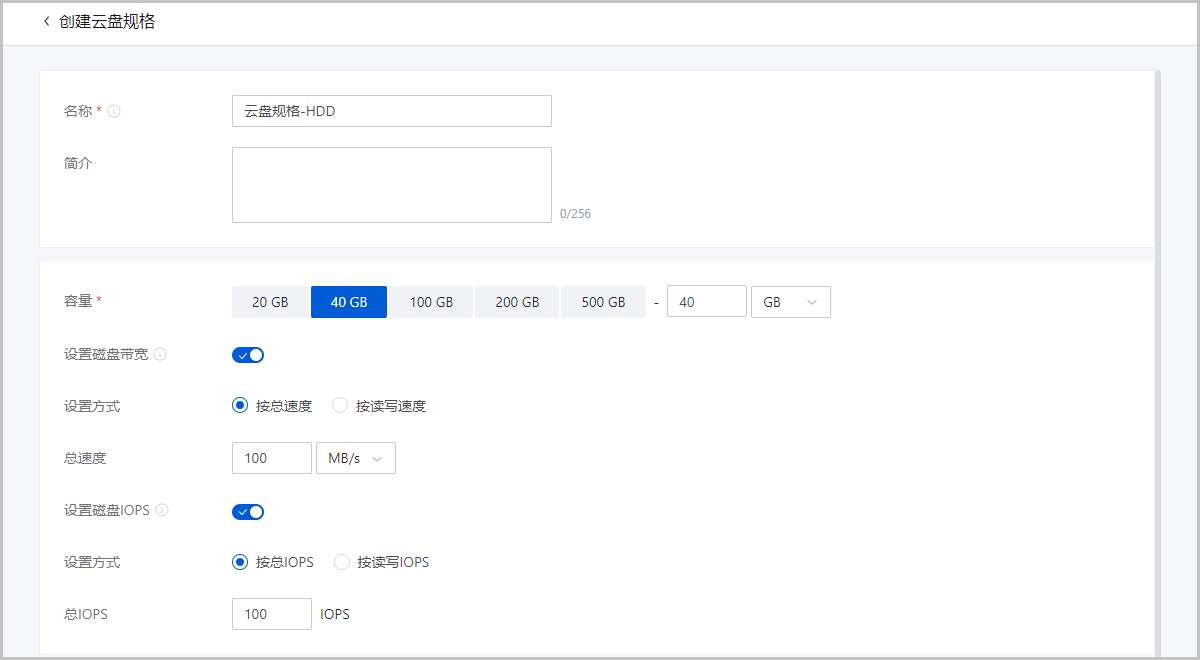The image size is (1200, 660).
Task: Choose the 200 GB capacity preset
Action: [517, 302]
